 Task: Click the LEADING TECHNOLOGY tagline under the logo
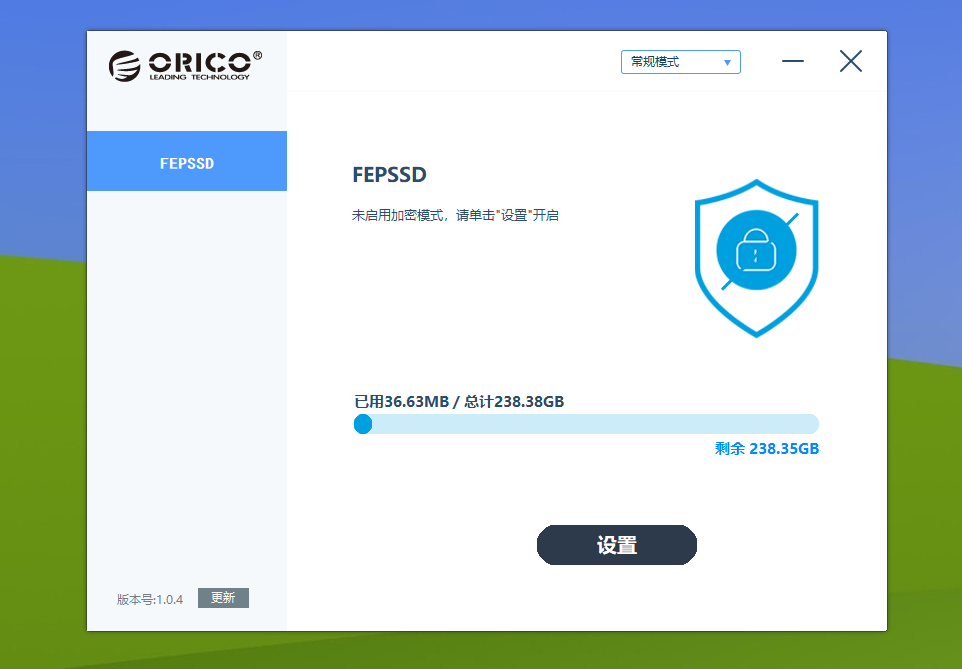coord(199,77)
